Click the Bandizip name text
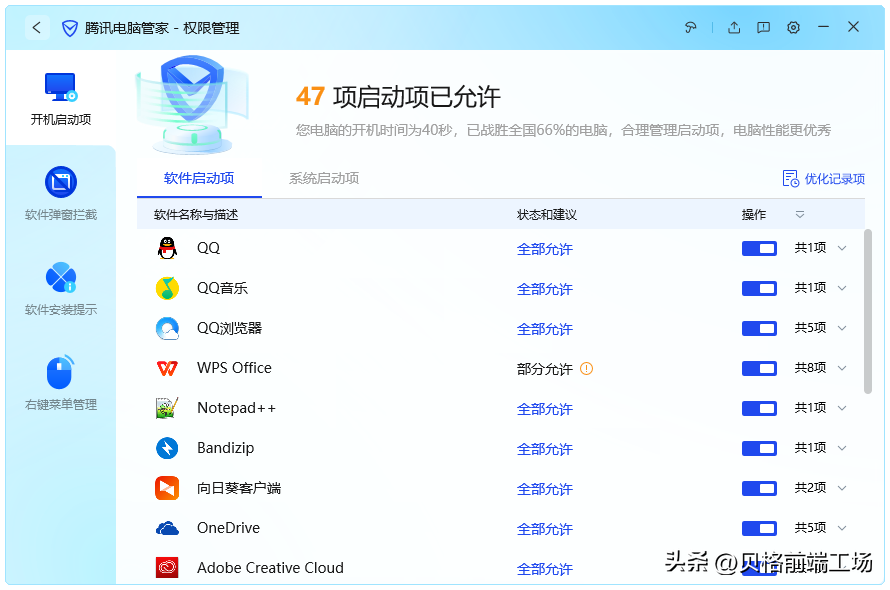 click(x=225, y=448)
